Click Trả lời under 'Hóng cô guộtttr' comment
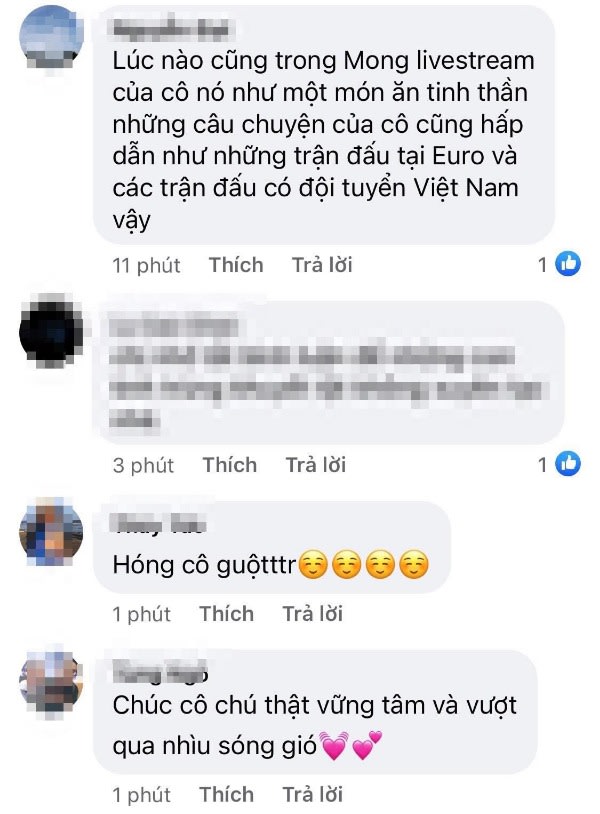Screen dimensions: 600x814 pyautogui.click(x=312, y=614)
